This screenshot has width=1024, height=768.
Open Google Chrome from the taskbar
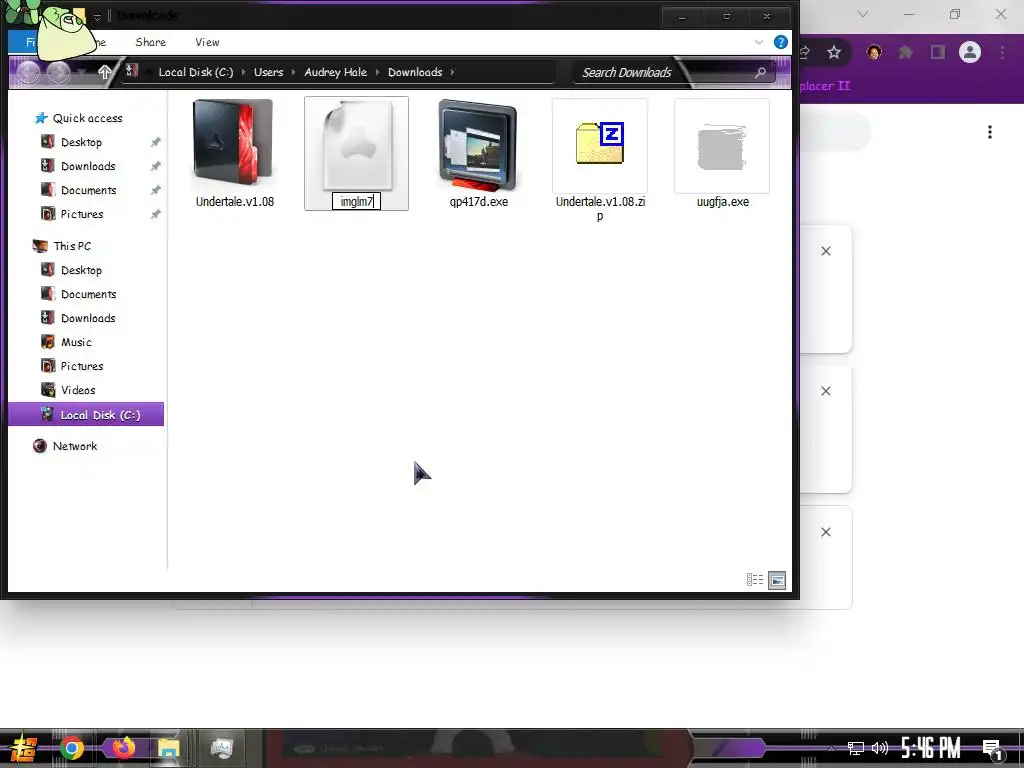(72, 748)
